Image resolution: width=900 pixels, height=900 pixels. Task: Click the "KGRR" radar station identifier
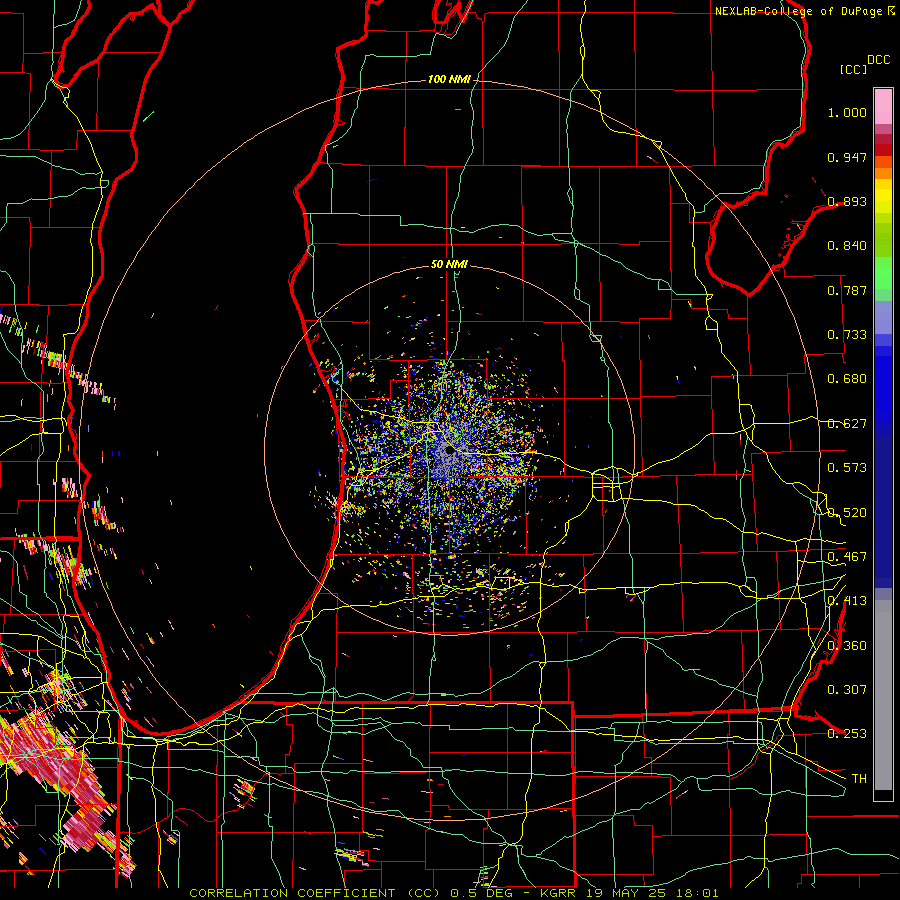(x=557, y=893)
